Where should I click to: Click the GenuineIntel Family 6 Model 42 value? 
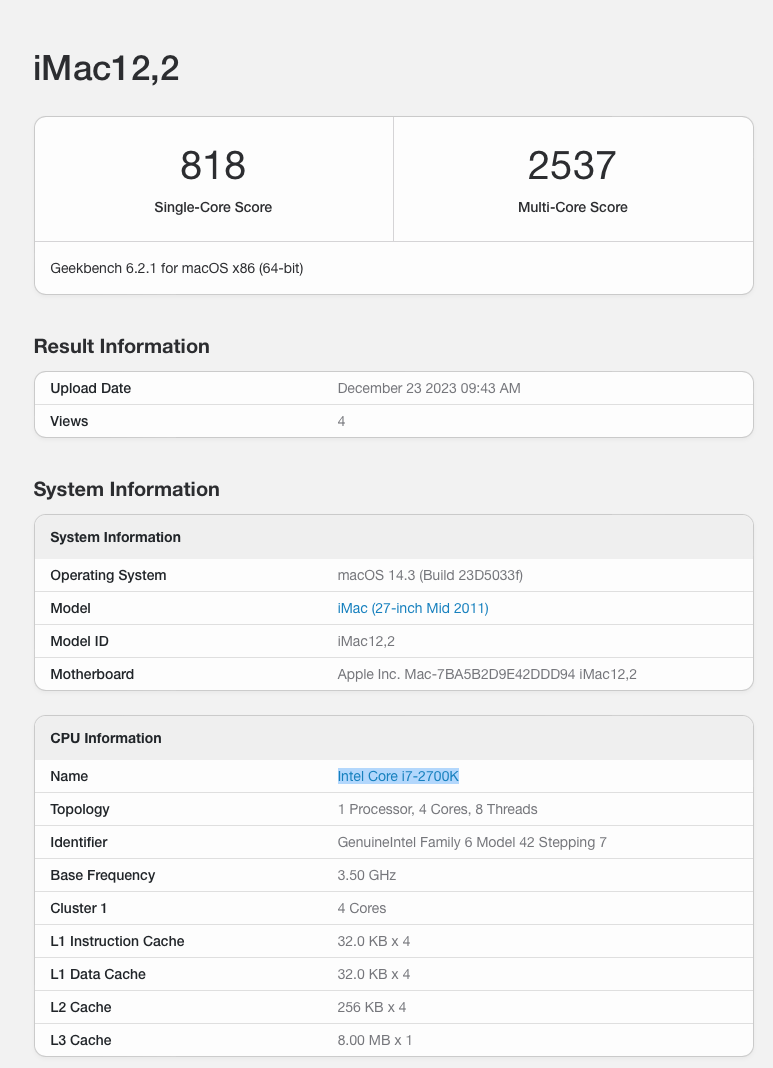pos(472,843)
